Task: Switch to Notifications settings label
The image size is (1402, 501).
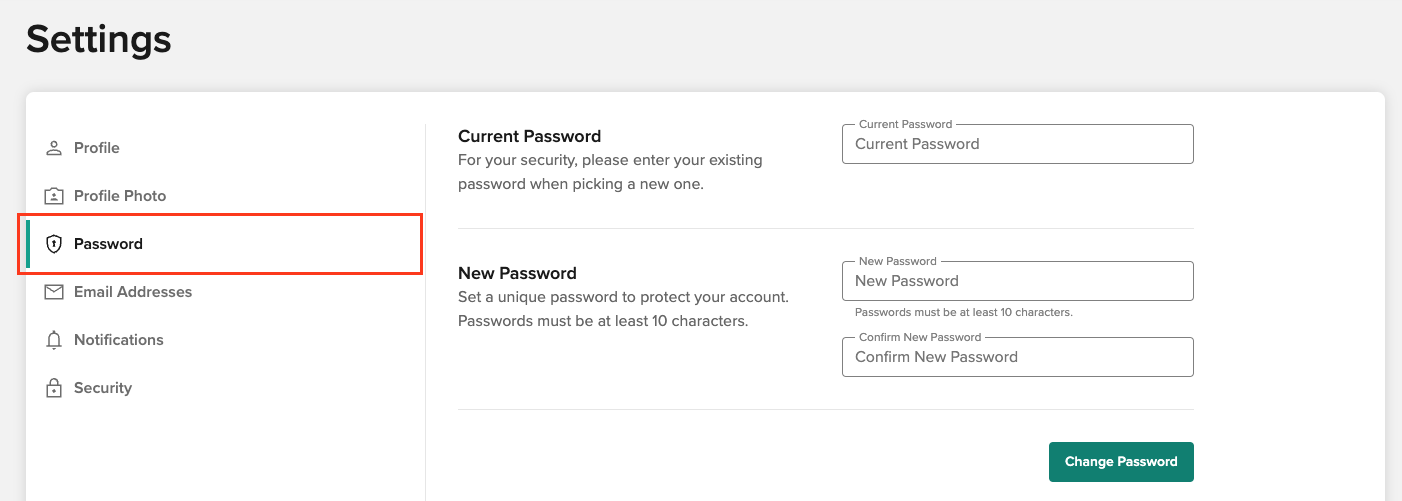Action: tap(119, 340)
